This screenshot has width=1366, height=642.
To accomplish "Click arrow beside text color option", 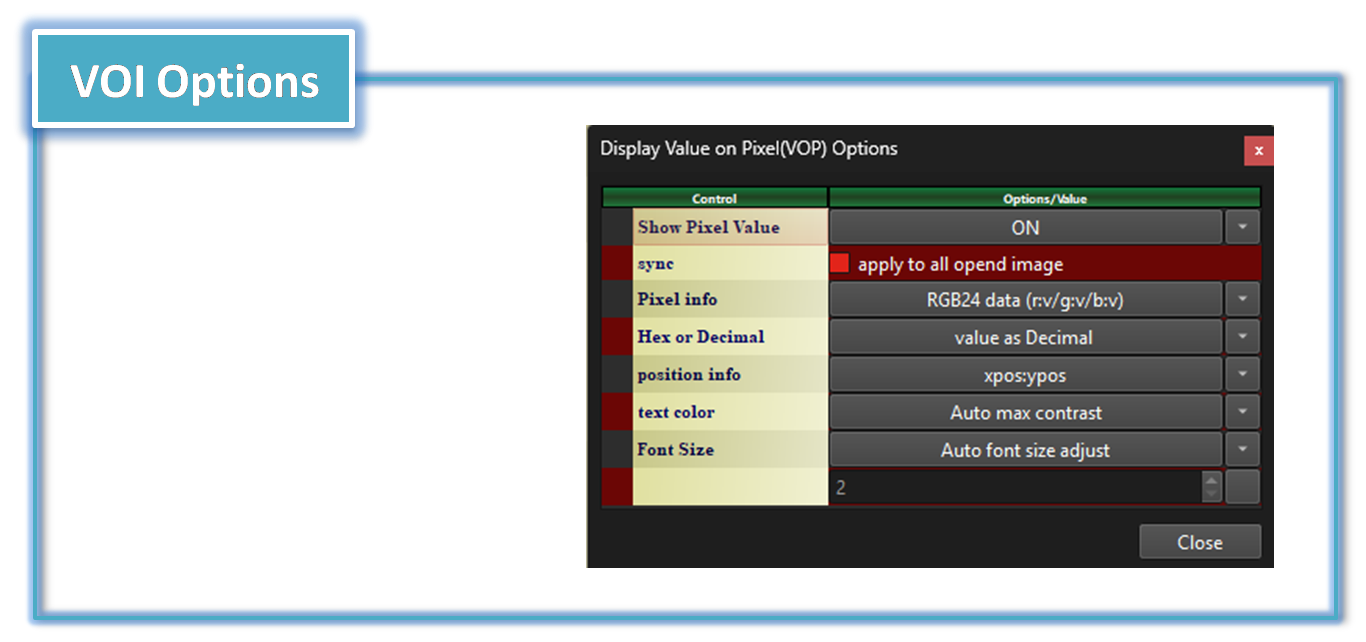I will [x=1242, y=412].
